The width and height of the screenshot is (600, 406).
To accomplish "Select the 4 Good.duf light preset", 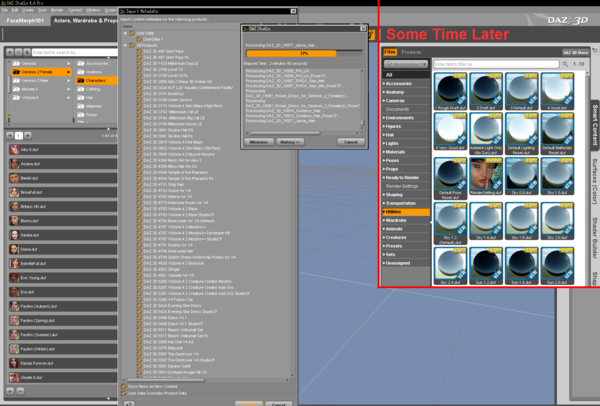I will [557, 91].
